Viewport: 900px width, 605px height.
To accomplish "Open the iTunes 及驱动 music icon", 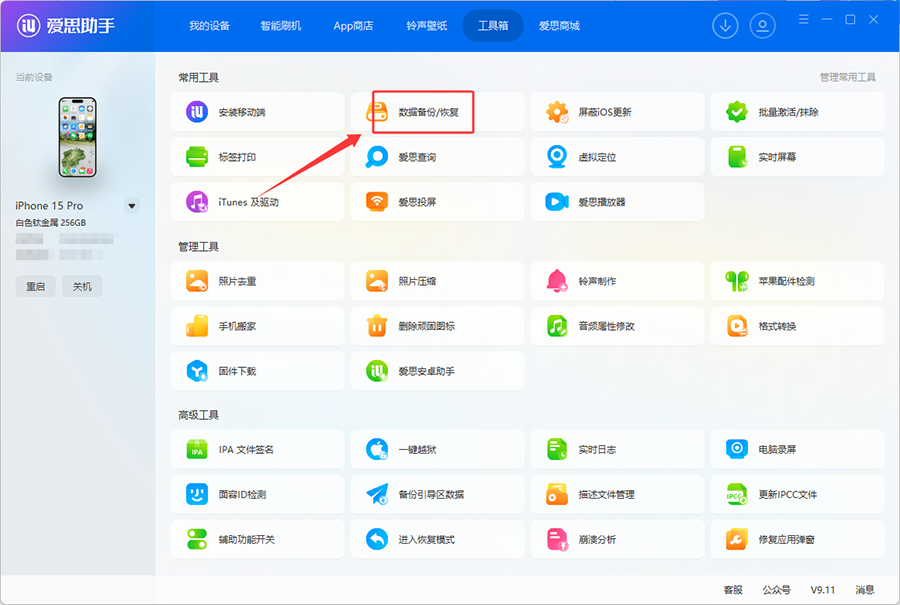I will coord(197,201).
